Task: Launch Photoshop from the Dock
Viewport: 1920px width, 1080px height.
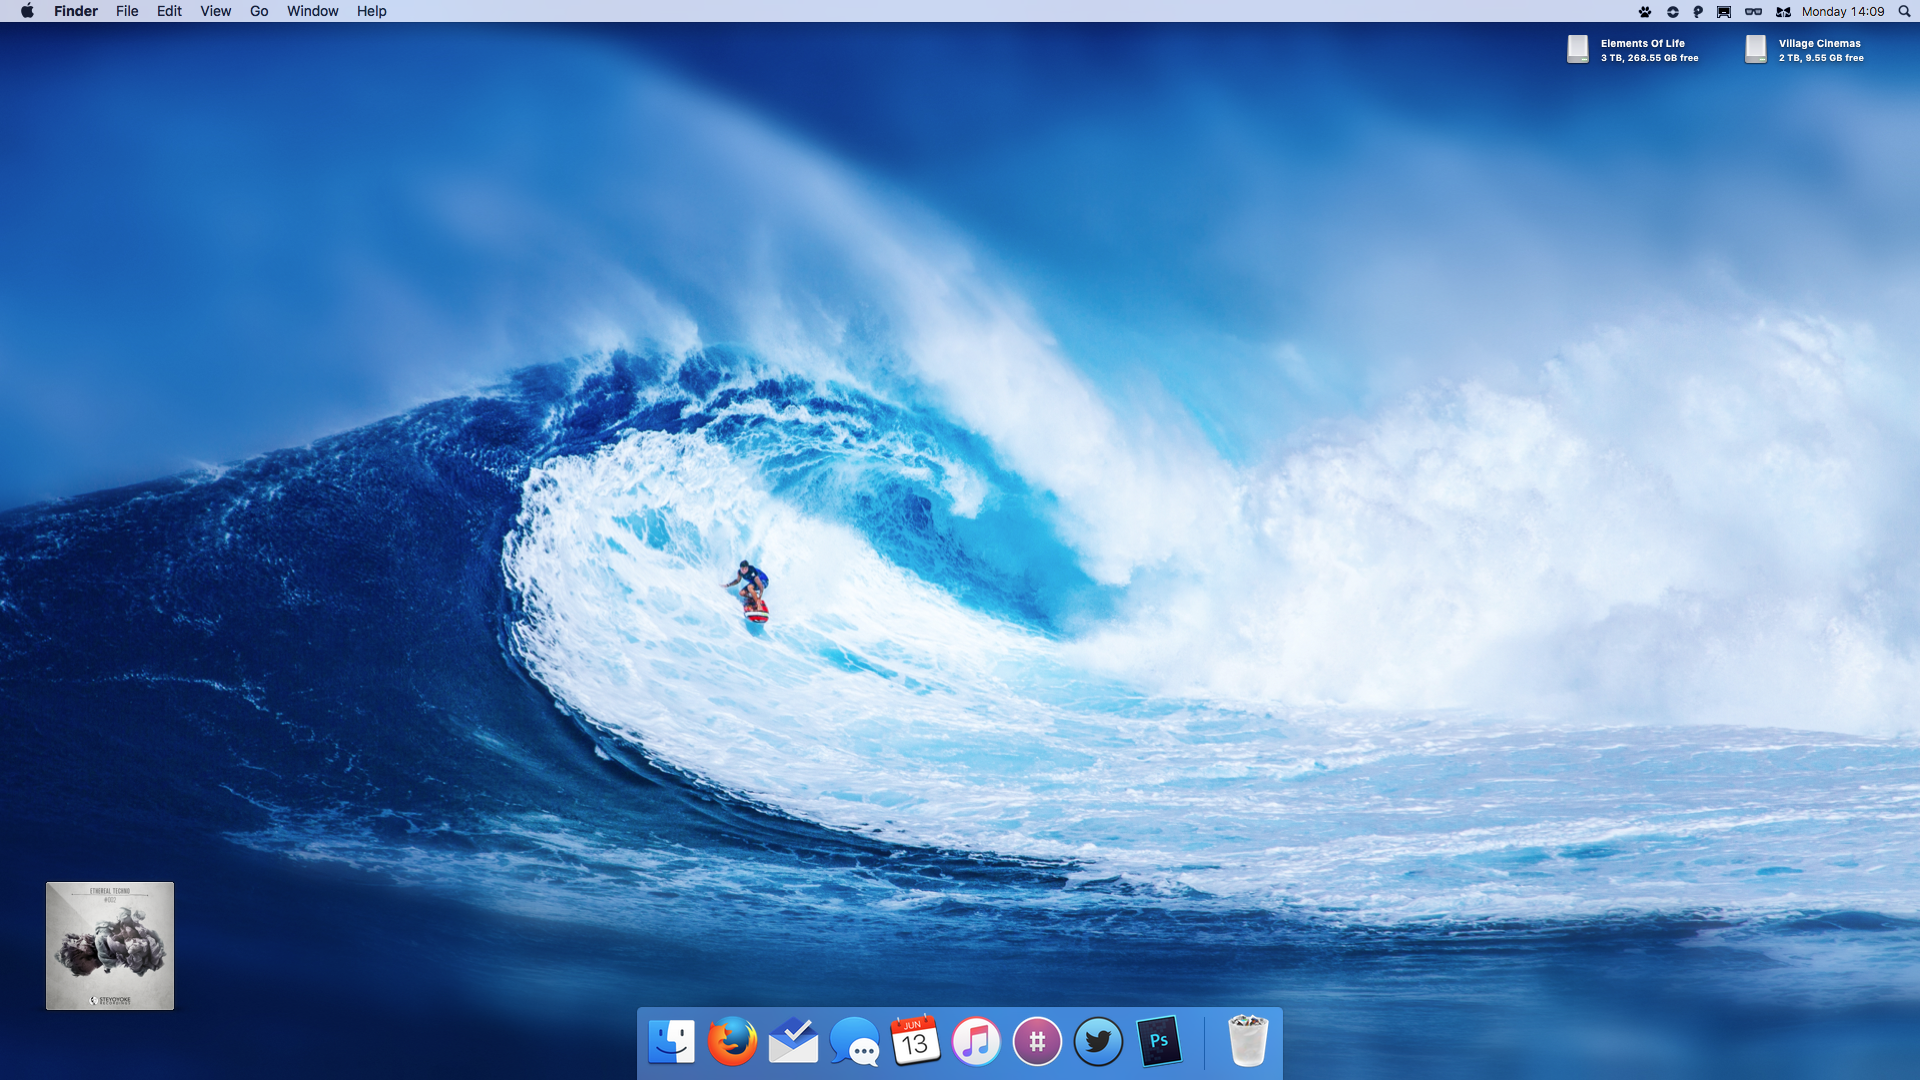Action: tap(1159, 1041)
